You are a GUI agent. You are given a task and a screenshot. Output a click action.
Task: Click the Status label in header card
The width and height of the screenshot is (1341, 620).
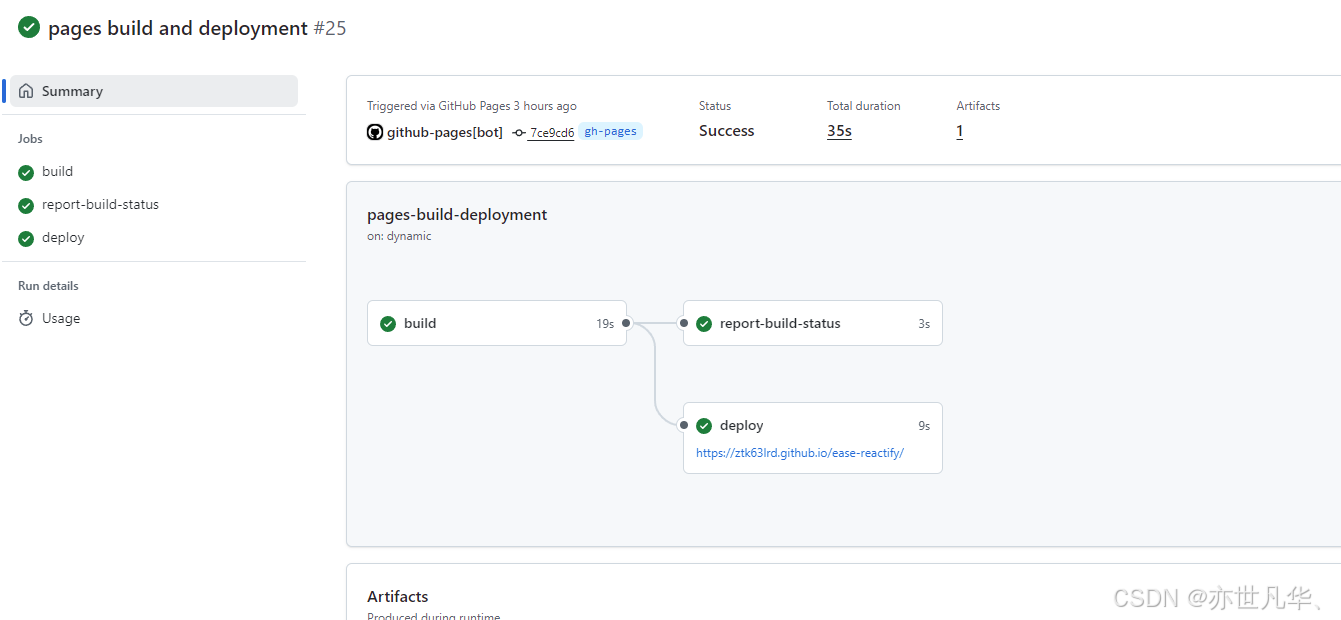coord(715,106)
